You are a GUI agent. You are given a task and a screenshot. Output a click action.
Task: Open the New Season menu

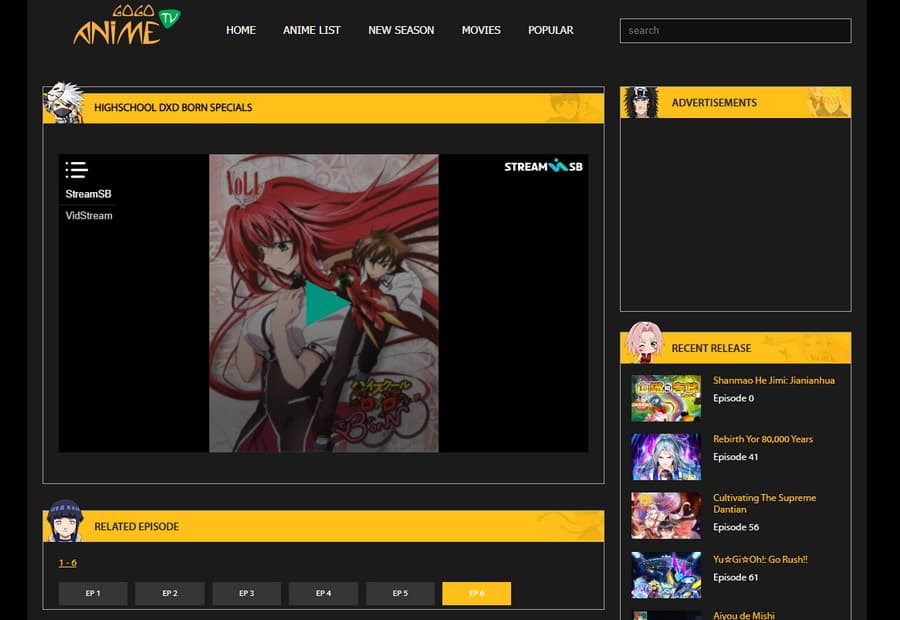pos(401,30)
